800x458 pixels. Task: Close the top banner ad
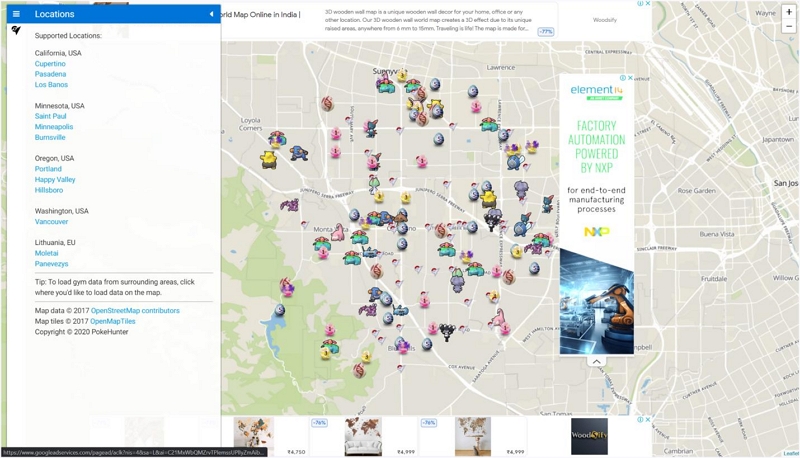coord(647,4)
